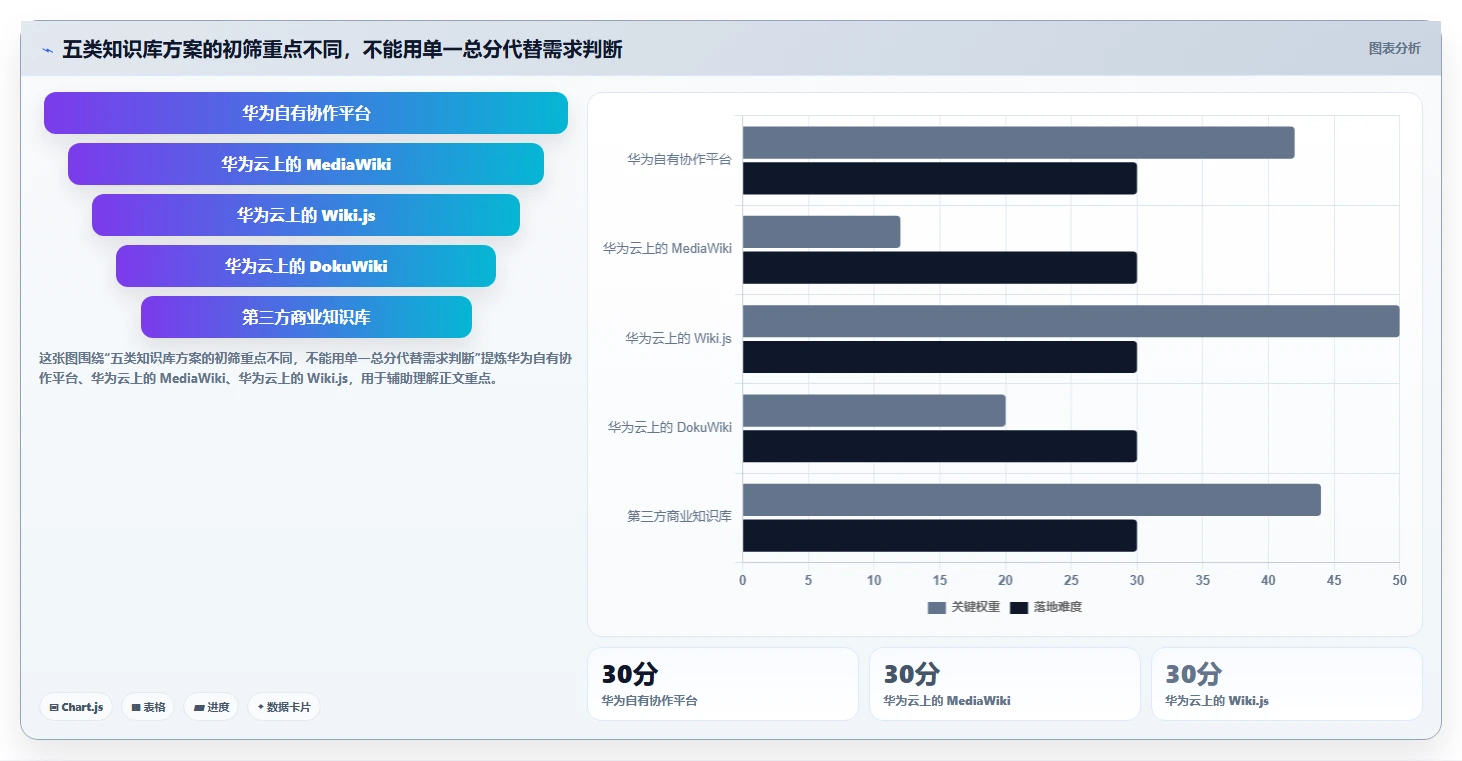Click the 关键权重 bar for 华为云上的 MediaWiki

(x=821, y=232)
